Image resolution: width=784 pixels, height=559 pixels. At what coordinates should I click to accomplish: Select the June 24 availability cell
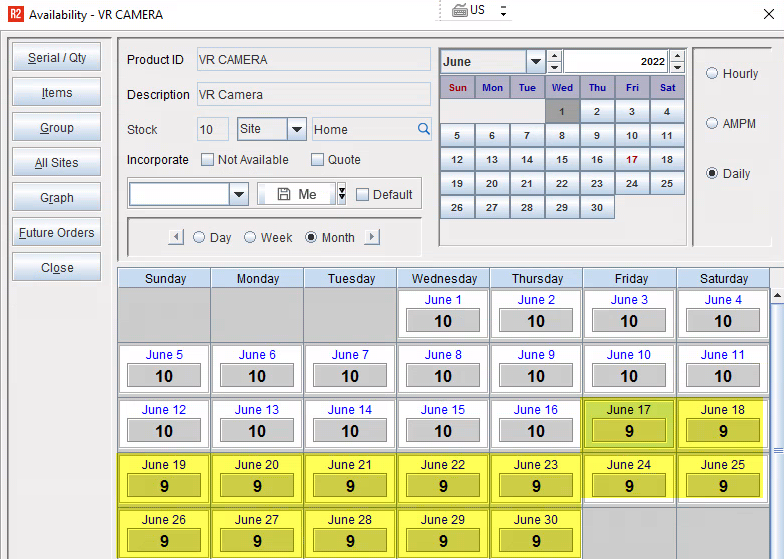pyautogui.click(x=629, y=476)
